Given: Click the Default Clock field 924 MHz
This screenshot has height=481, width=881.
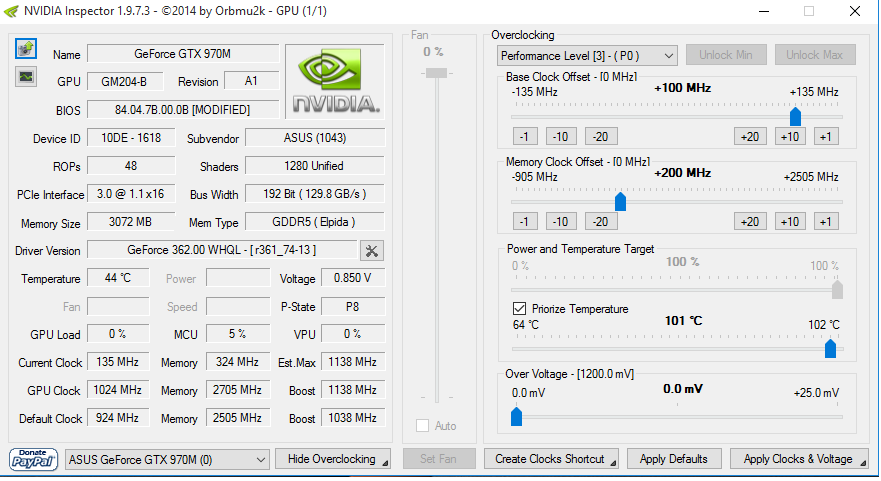Looking at the screenshot, I should tap(118, 418).
